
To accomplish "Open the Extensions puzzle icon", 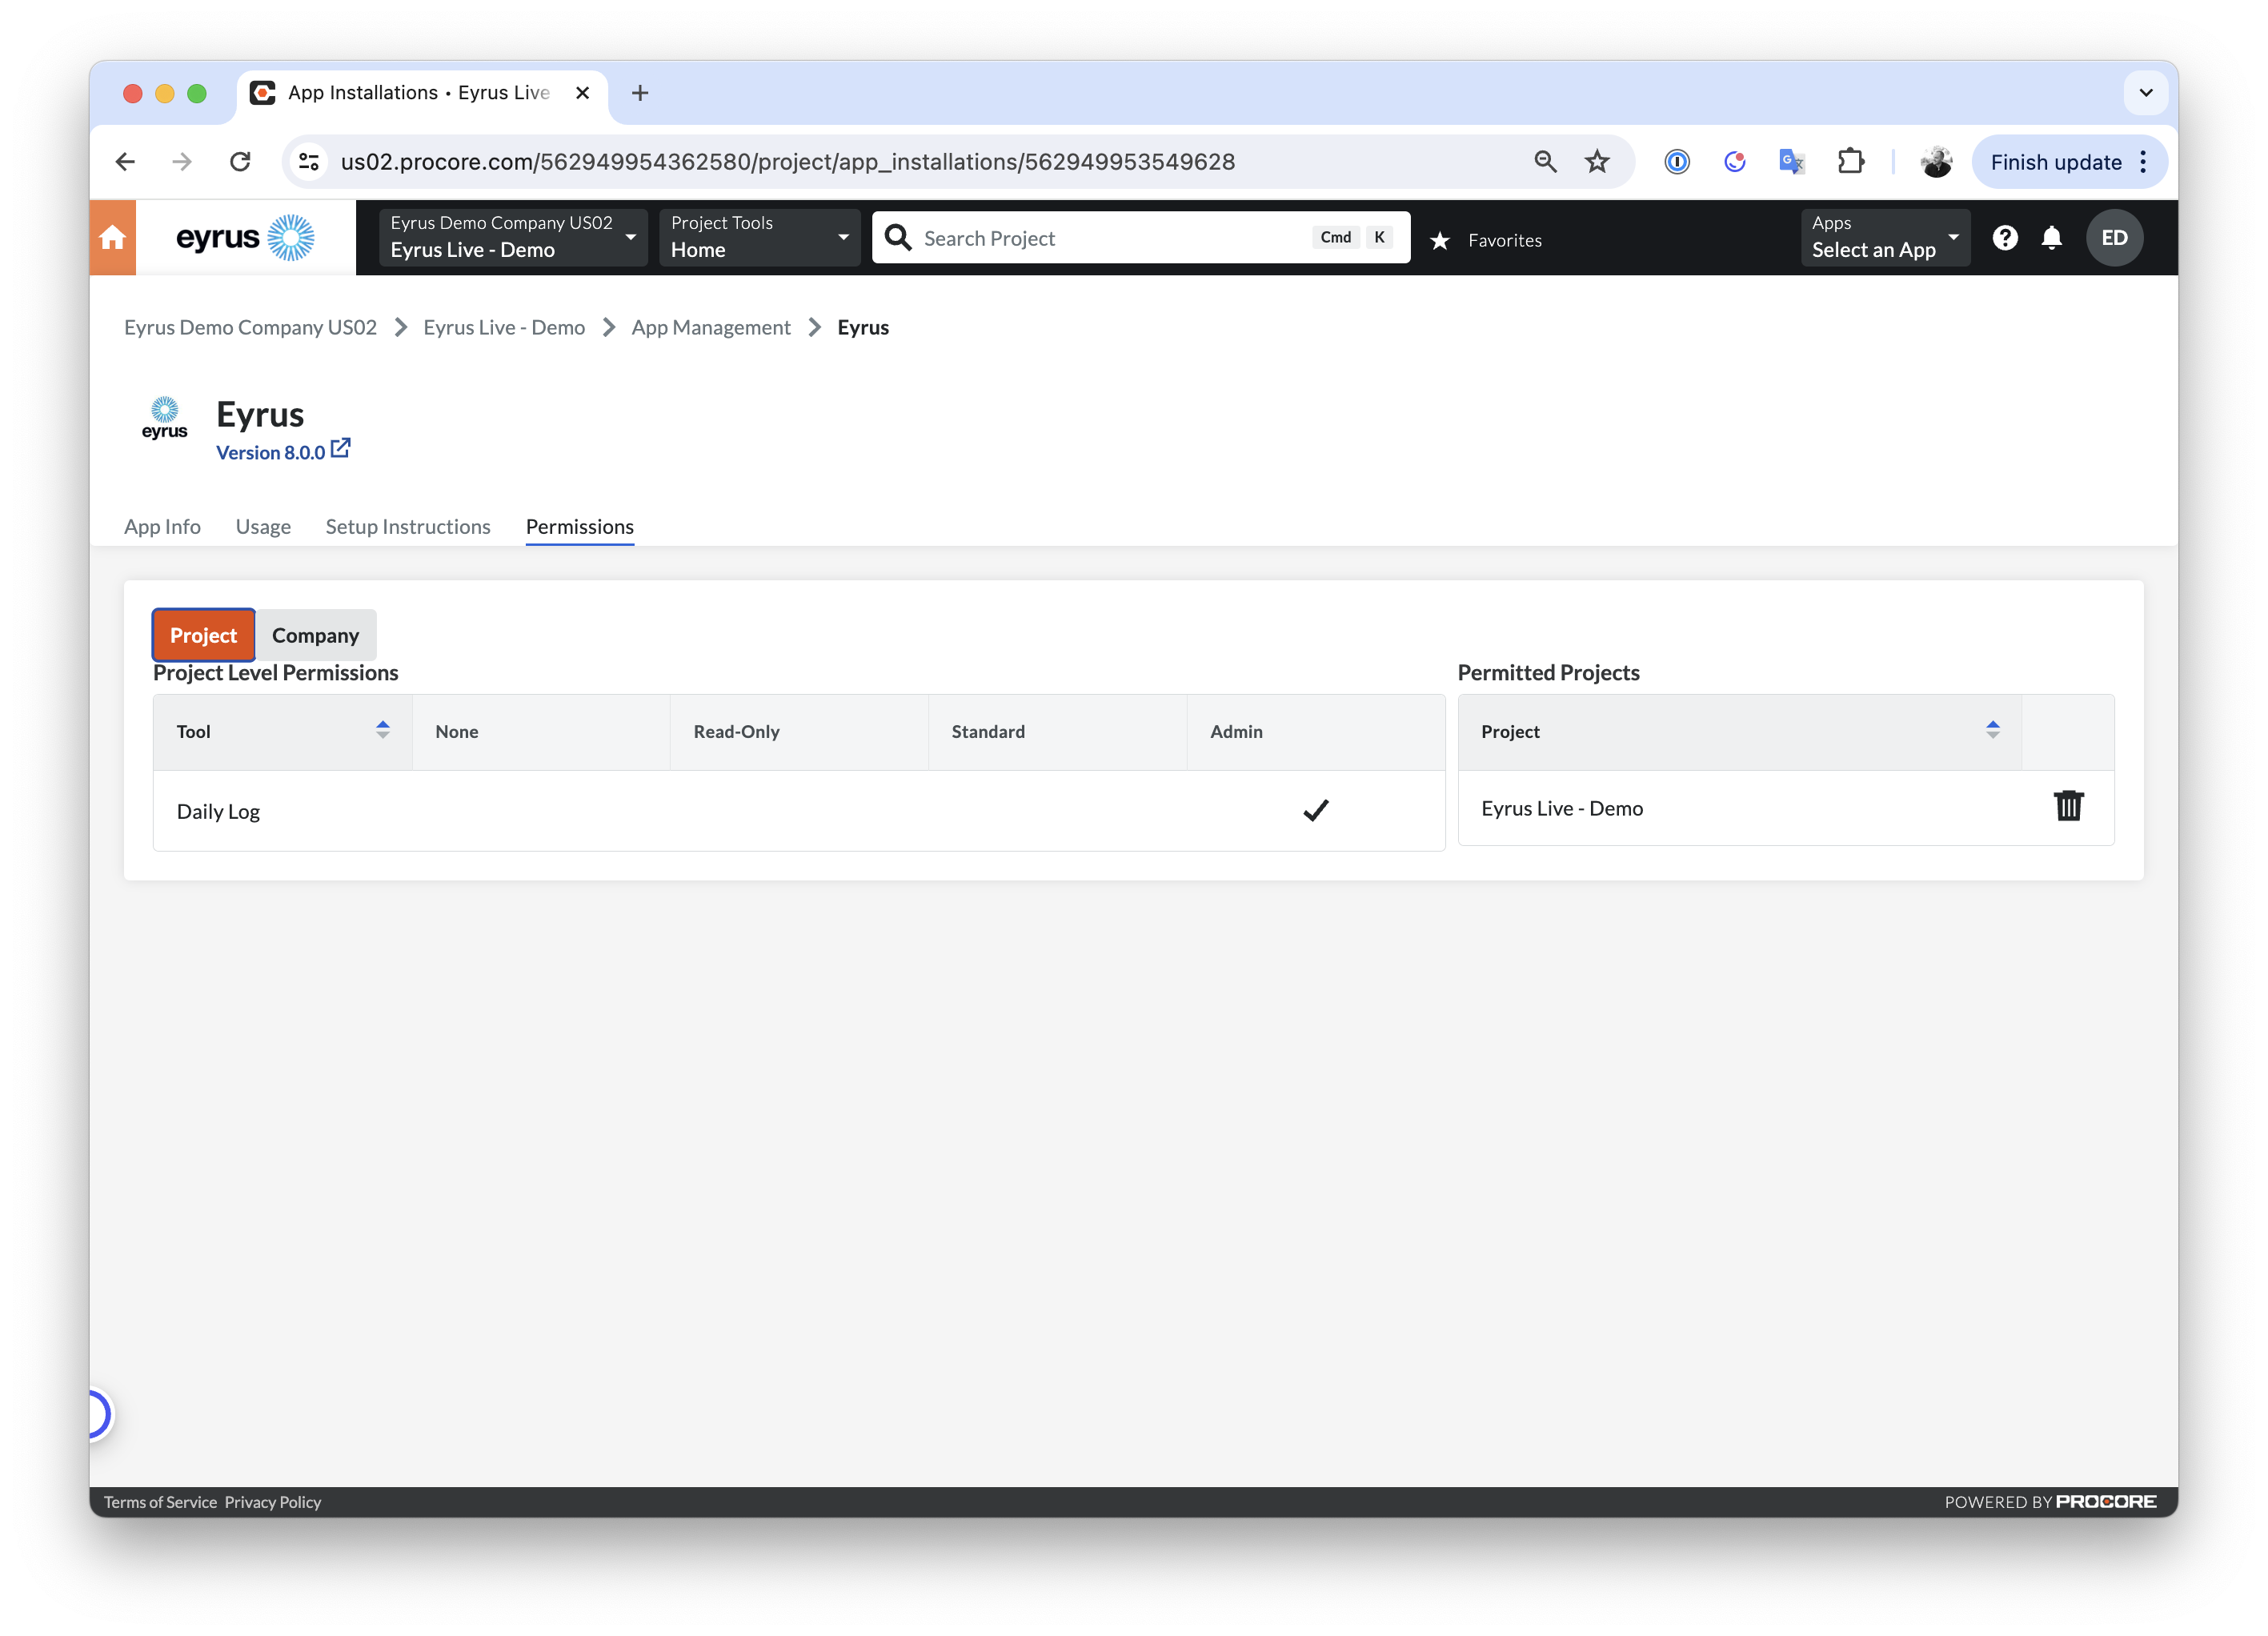I will (x=1850, y=162).
